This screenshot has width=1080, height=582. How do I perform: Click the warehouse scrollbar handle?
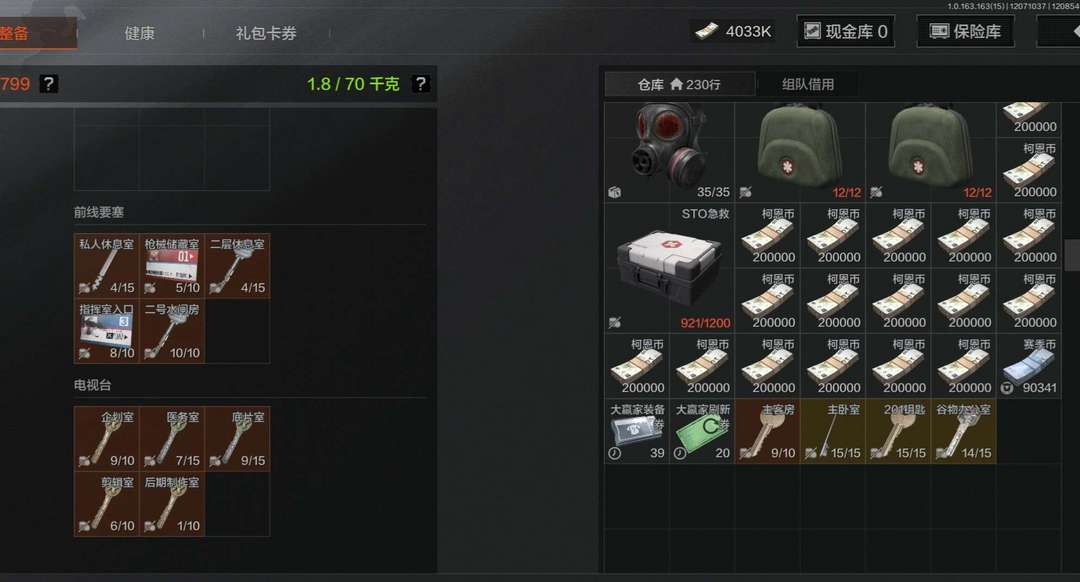click(1072, 256)
